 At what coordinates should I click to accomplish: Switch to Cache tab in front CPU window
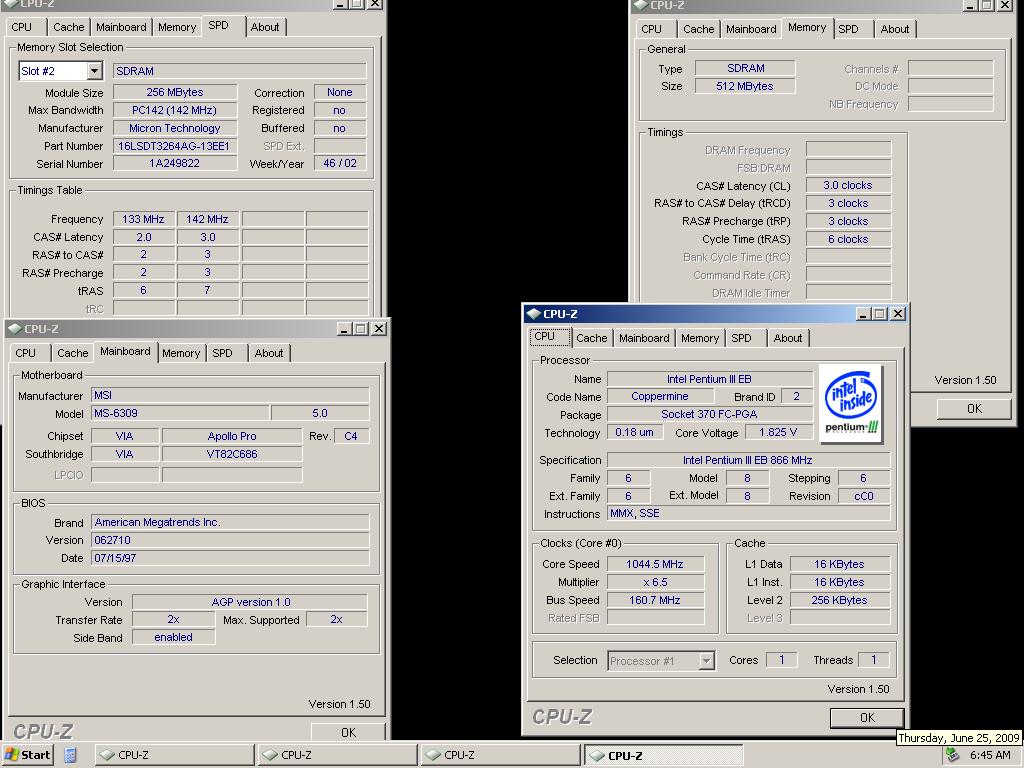[592, 338]
